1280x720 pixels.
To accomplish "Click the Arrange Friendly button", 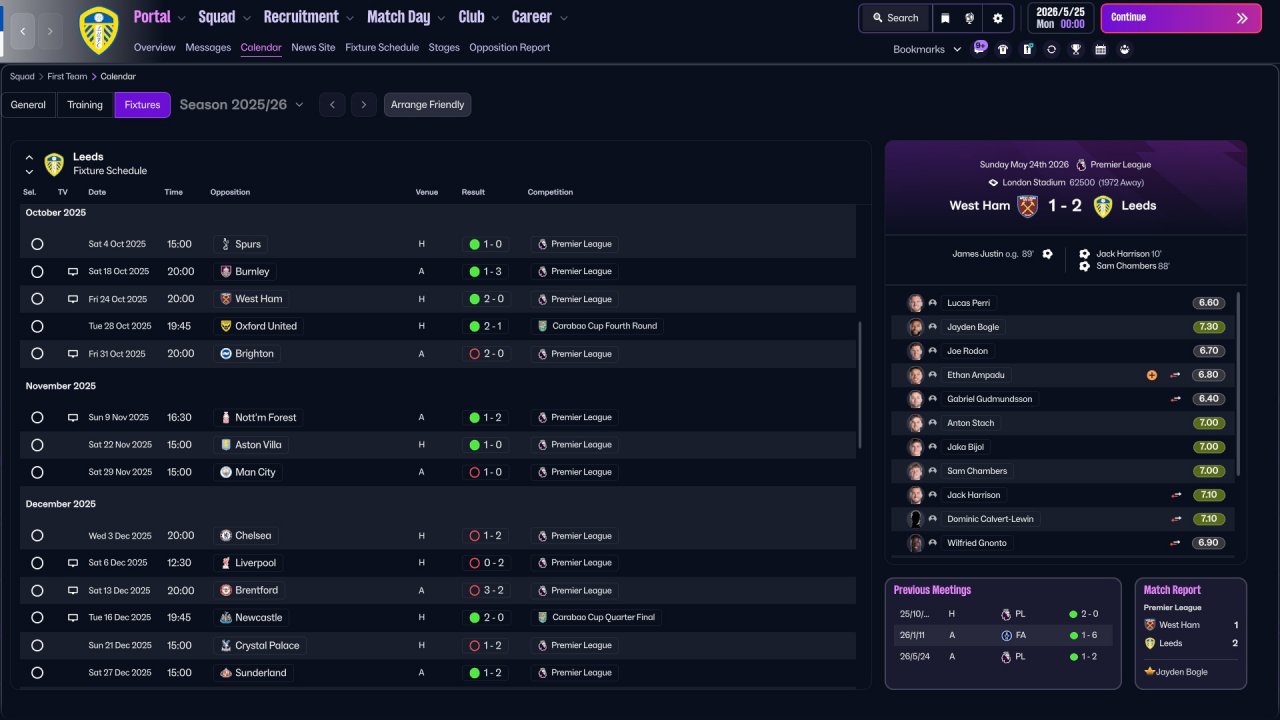I will point(427,105).
